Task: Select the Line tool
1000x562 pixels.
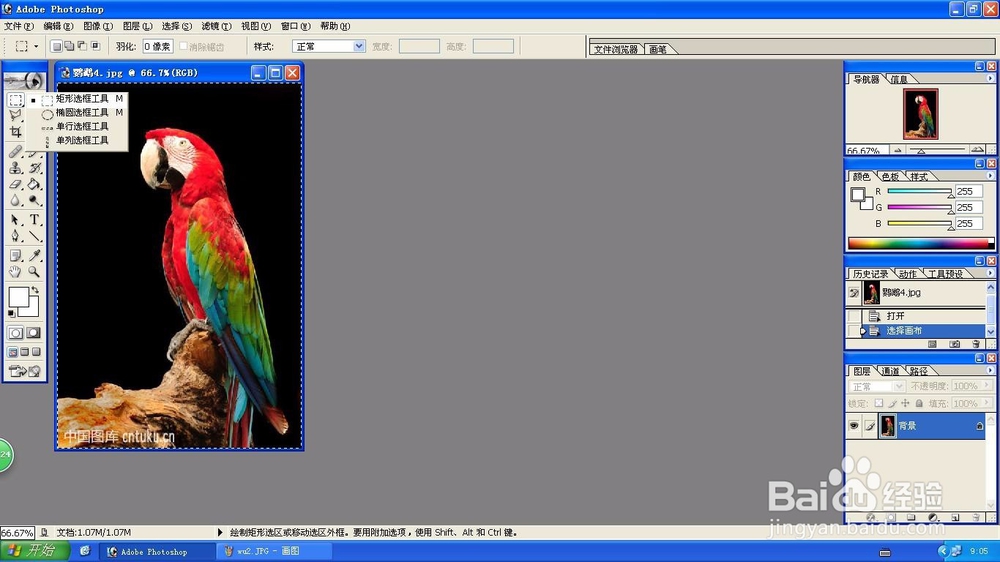Action: pos(34,236)
